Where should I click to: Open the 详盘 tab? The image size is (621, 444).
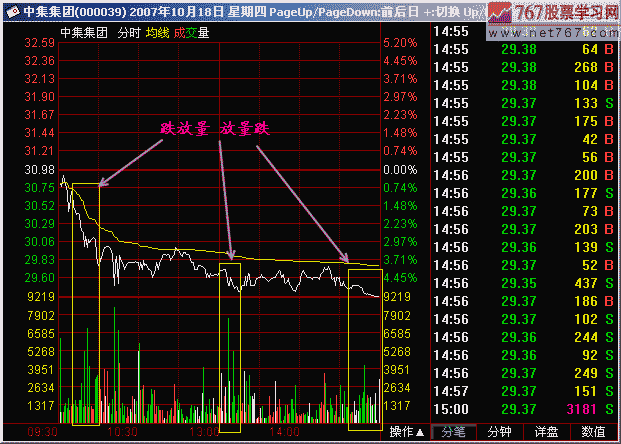click(546, 432)
